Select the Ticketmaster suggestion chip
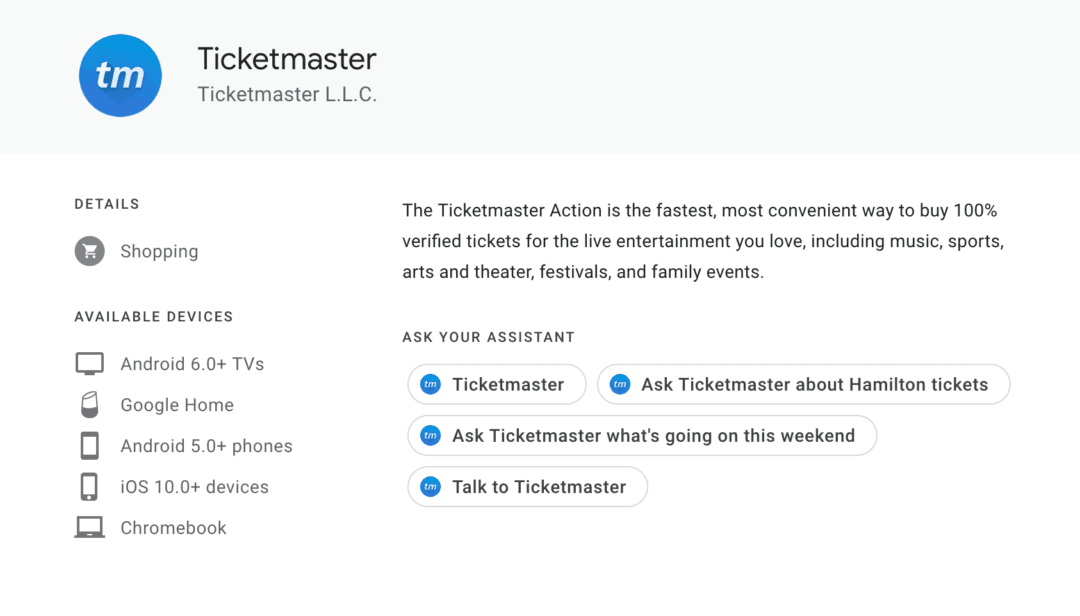The image size is (1080, 616). [497, 384]
